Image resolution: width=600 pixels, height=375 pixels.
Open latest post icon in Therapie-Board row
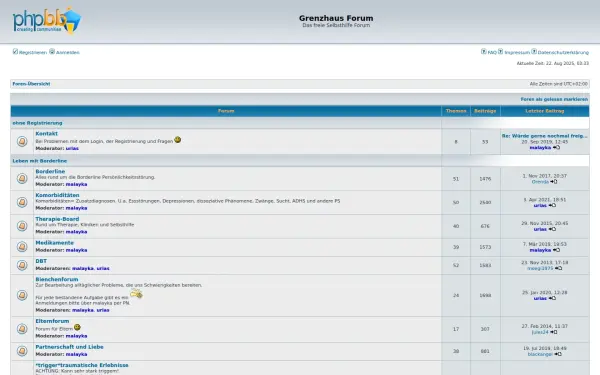pyautogui.click(x=552, y=229)
